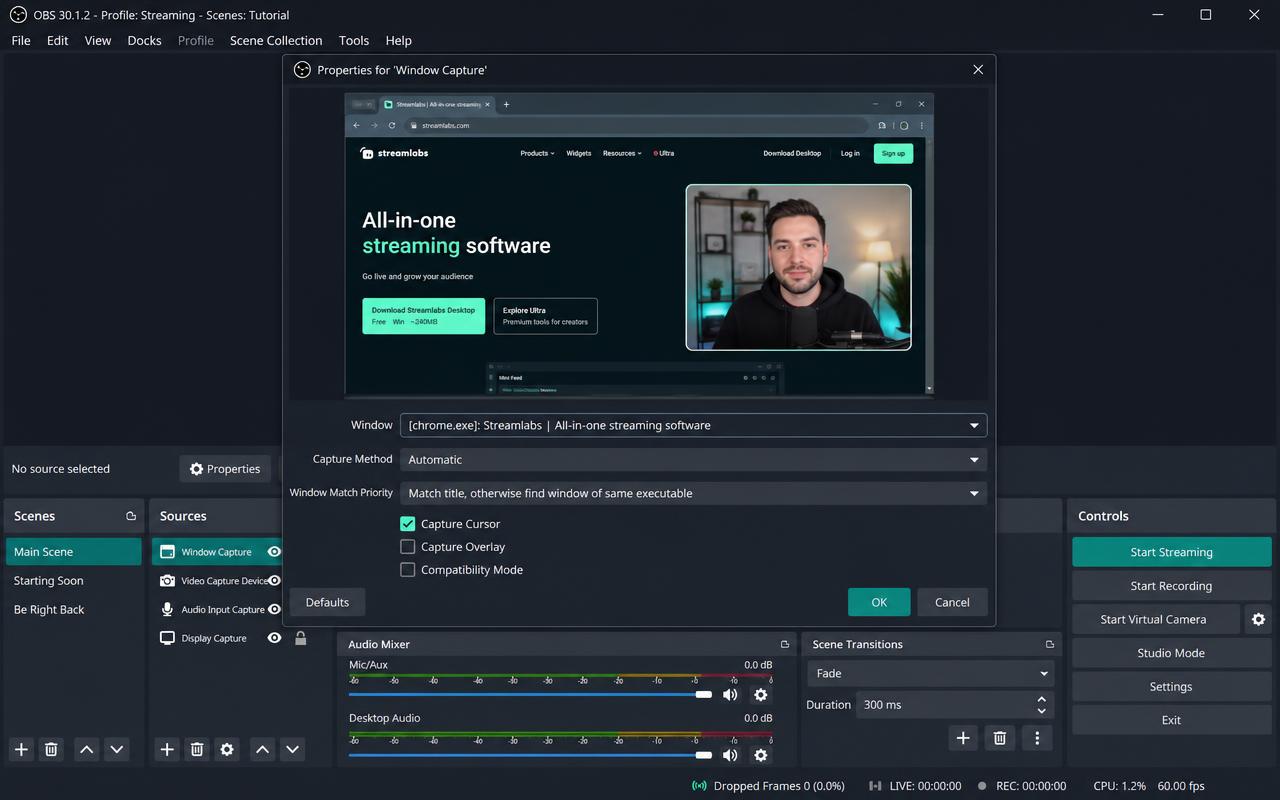Enable Studio Mode

(x=1172, y=653)
